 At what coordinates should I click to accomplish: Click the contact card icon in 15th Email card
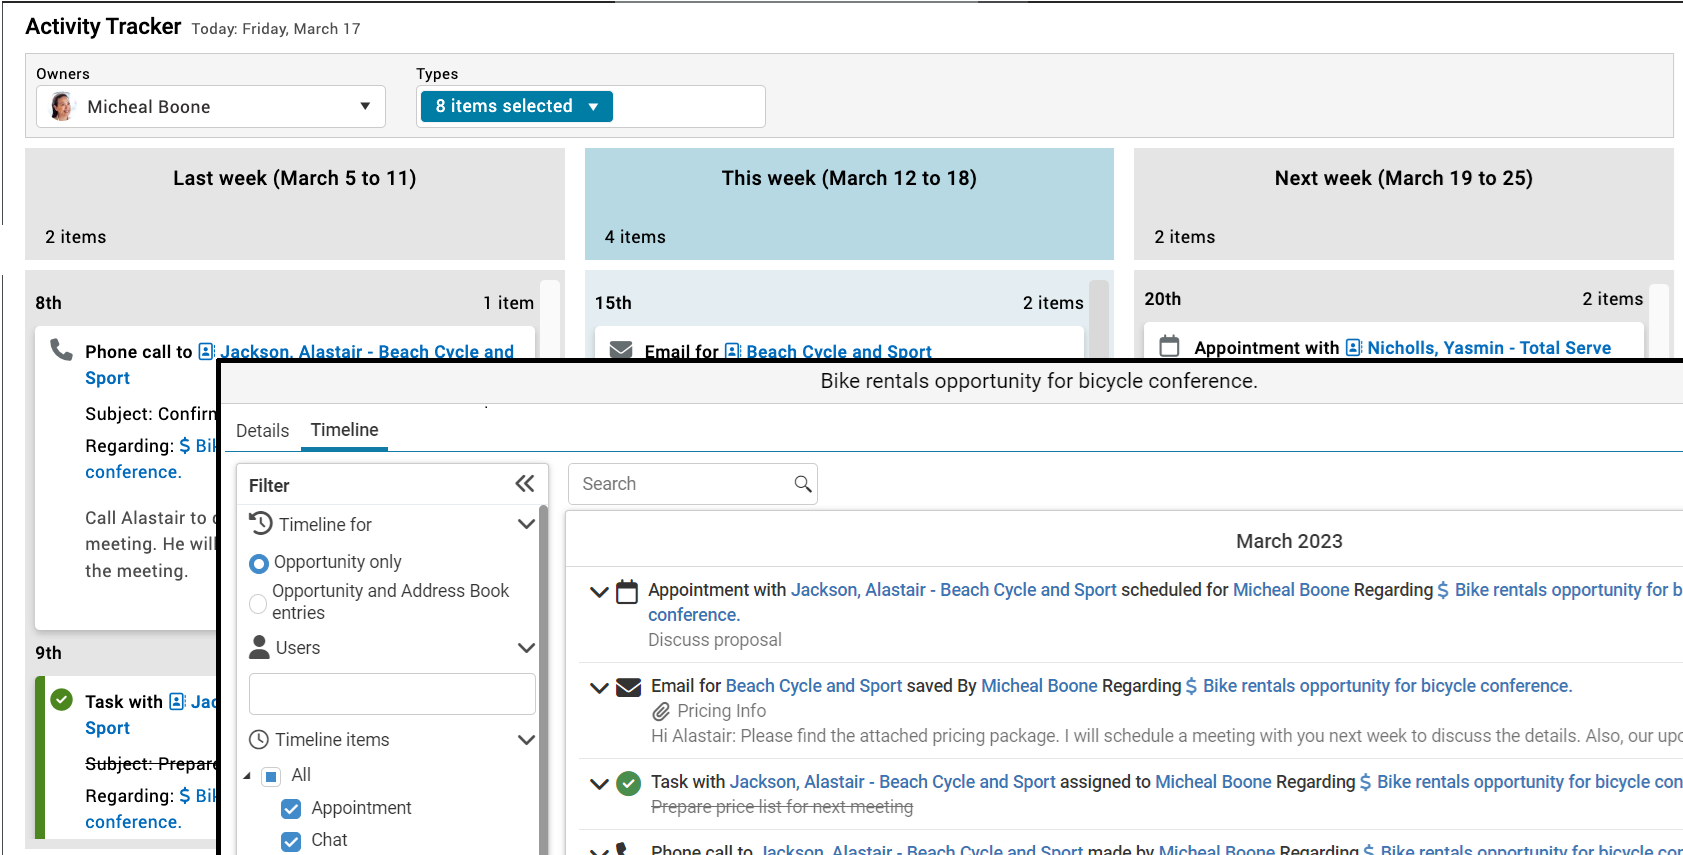coord(733,351)
